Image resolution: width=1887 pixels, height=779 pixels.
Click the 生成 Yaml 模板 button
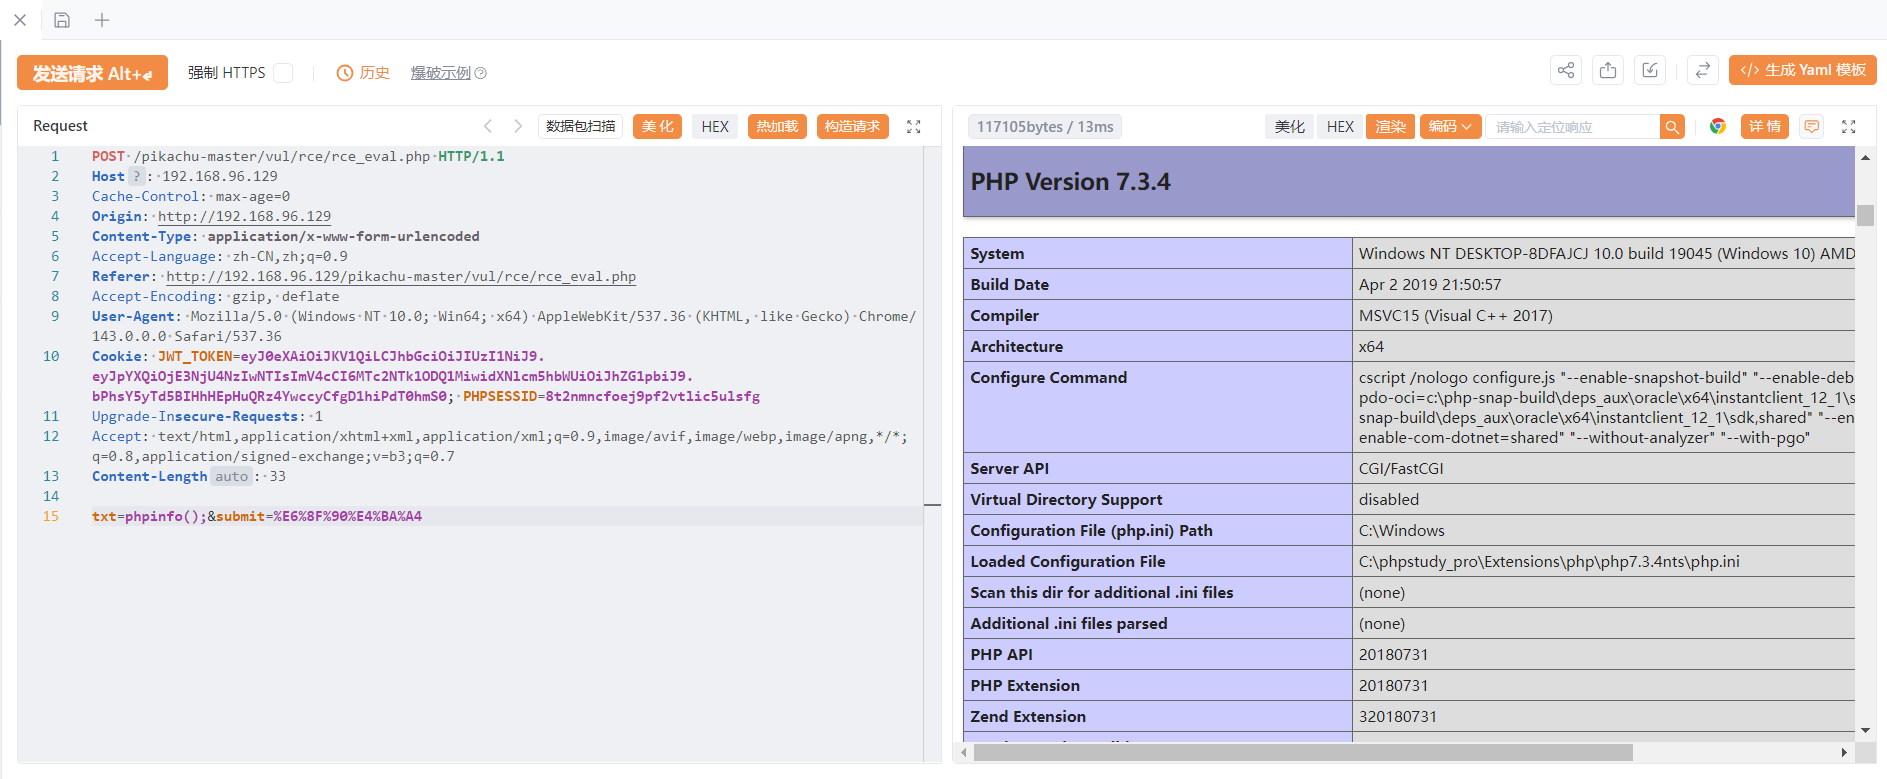coord(1803,70)
